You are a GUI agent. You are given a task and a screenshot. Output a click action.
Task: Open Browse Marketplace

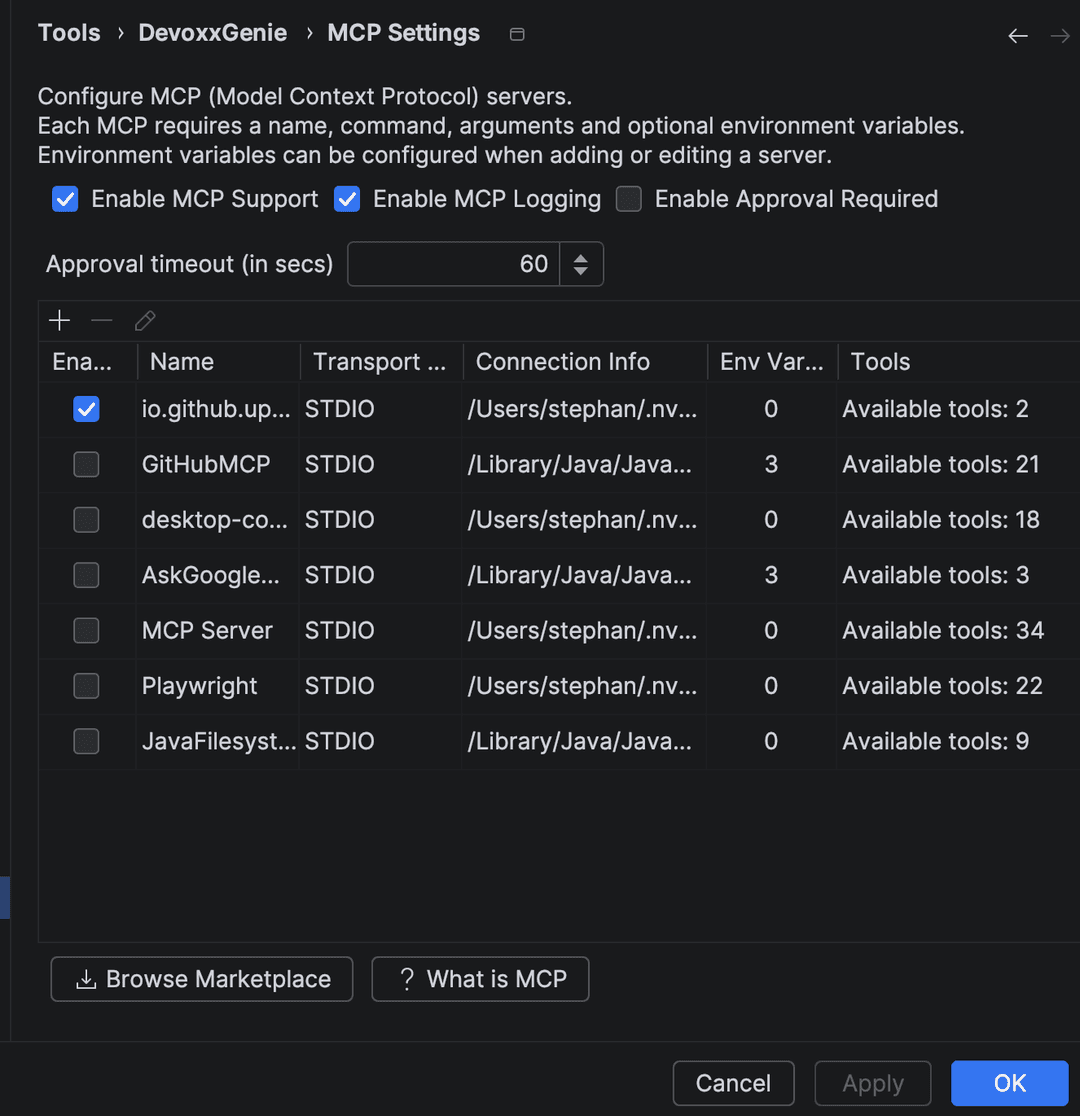point(202,979)
